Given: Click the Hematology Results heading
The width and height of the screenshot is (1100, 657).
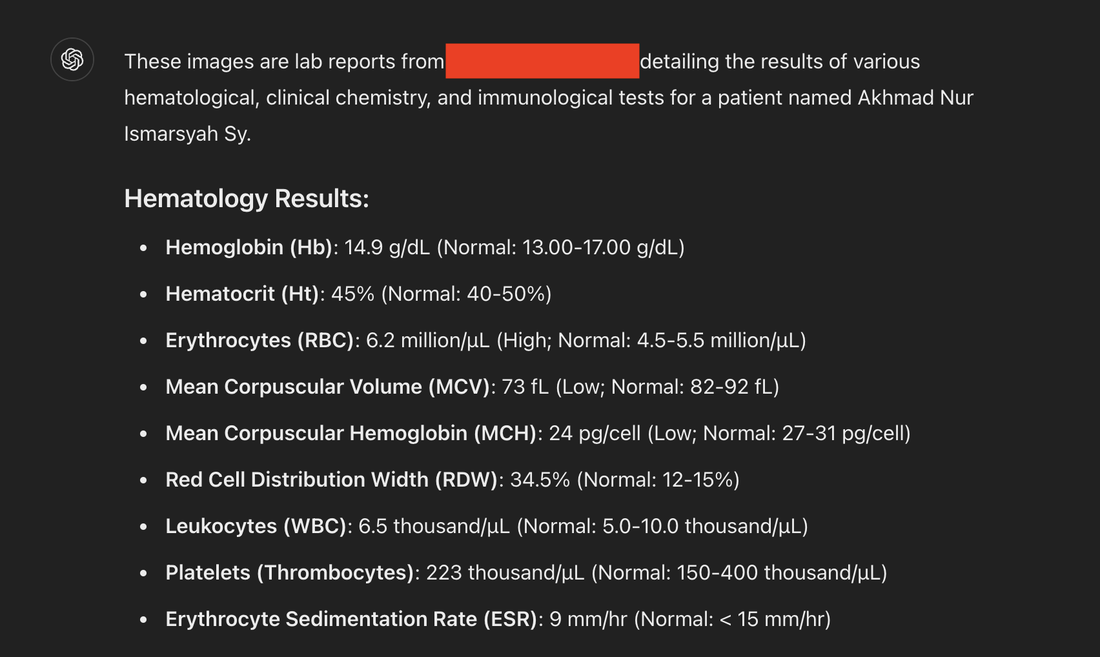Looking at the screenshot, I should 246,198.
